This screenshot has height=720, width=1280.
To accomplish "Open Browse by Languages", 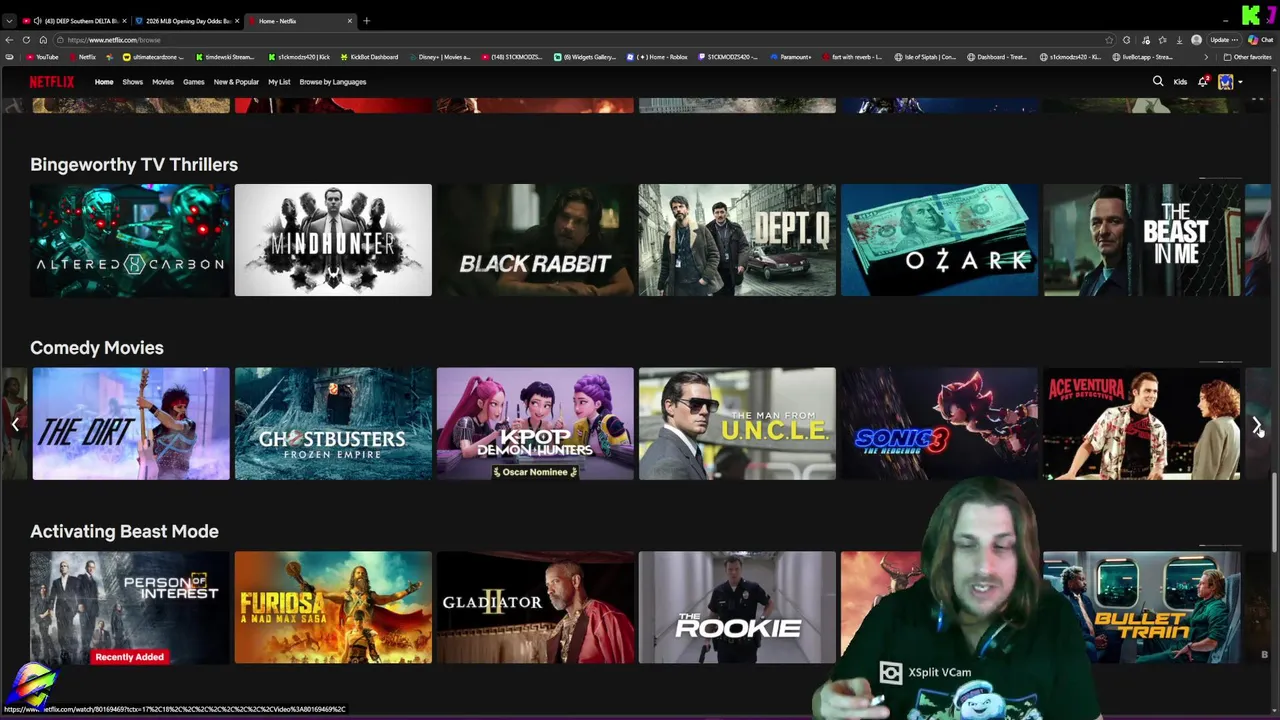I will coord(333,82).
